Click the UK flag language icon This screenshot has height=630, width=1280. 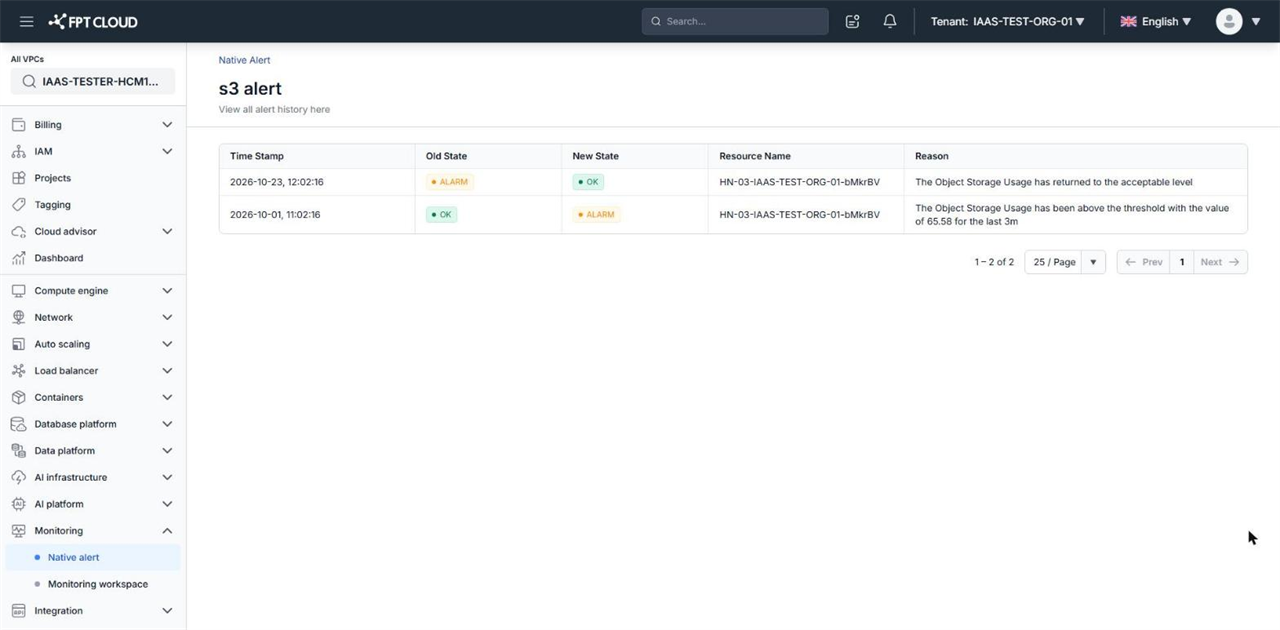(x=1128, y=21)
